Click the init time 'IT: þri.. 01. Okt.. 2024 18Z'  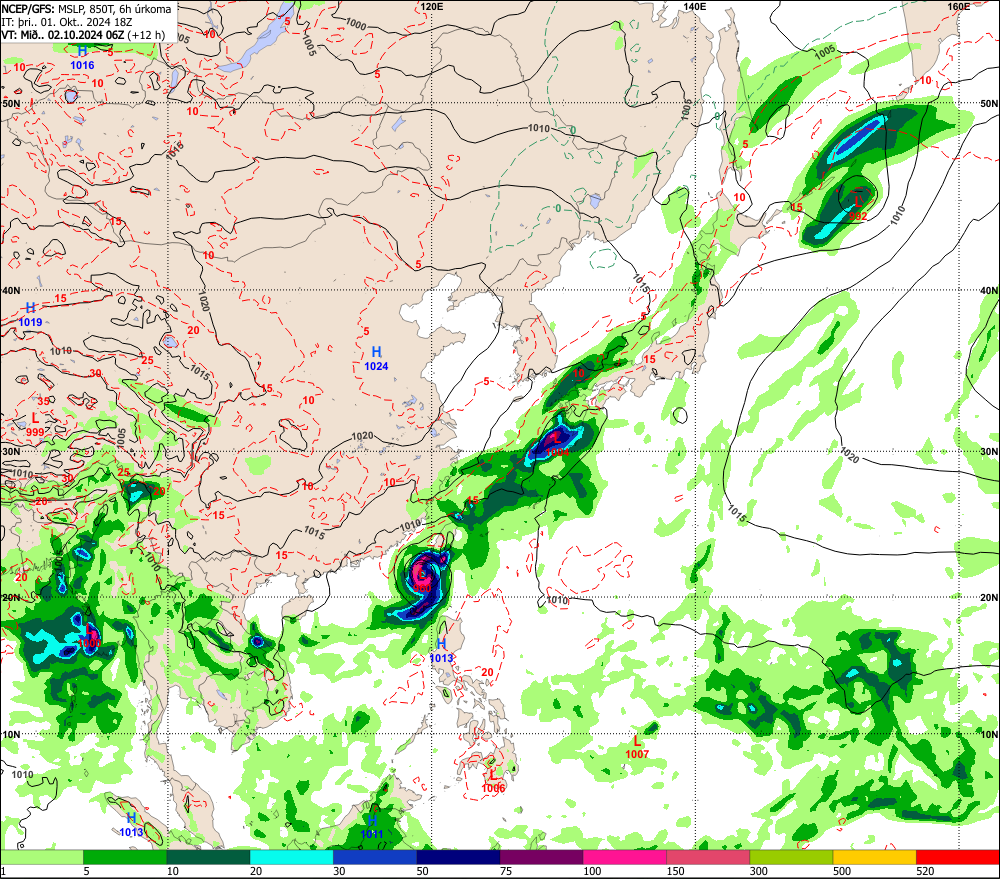(x=67, y=22)
